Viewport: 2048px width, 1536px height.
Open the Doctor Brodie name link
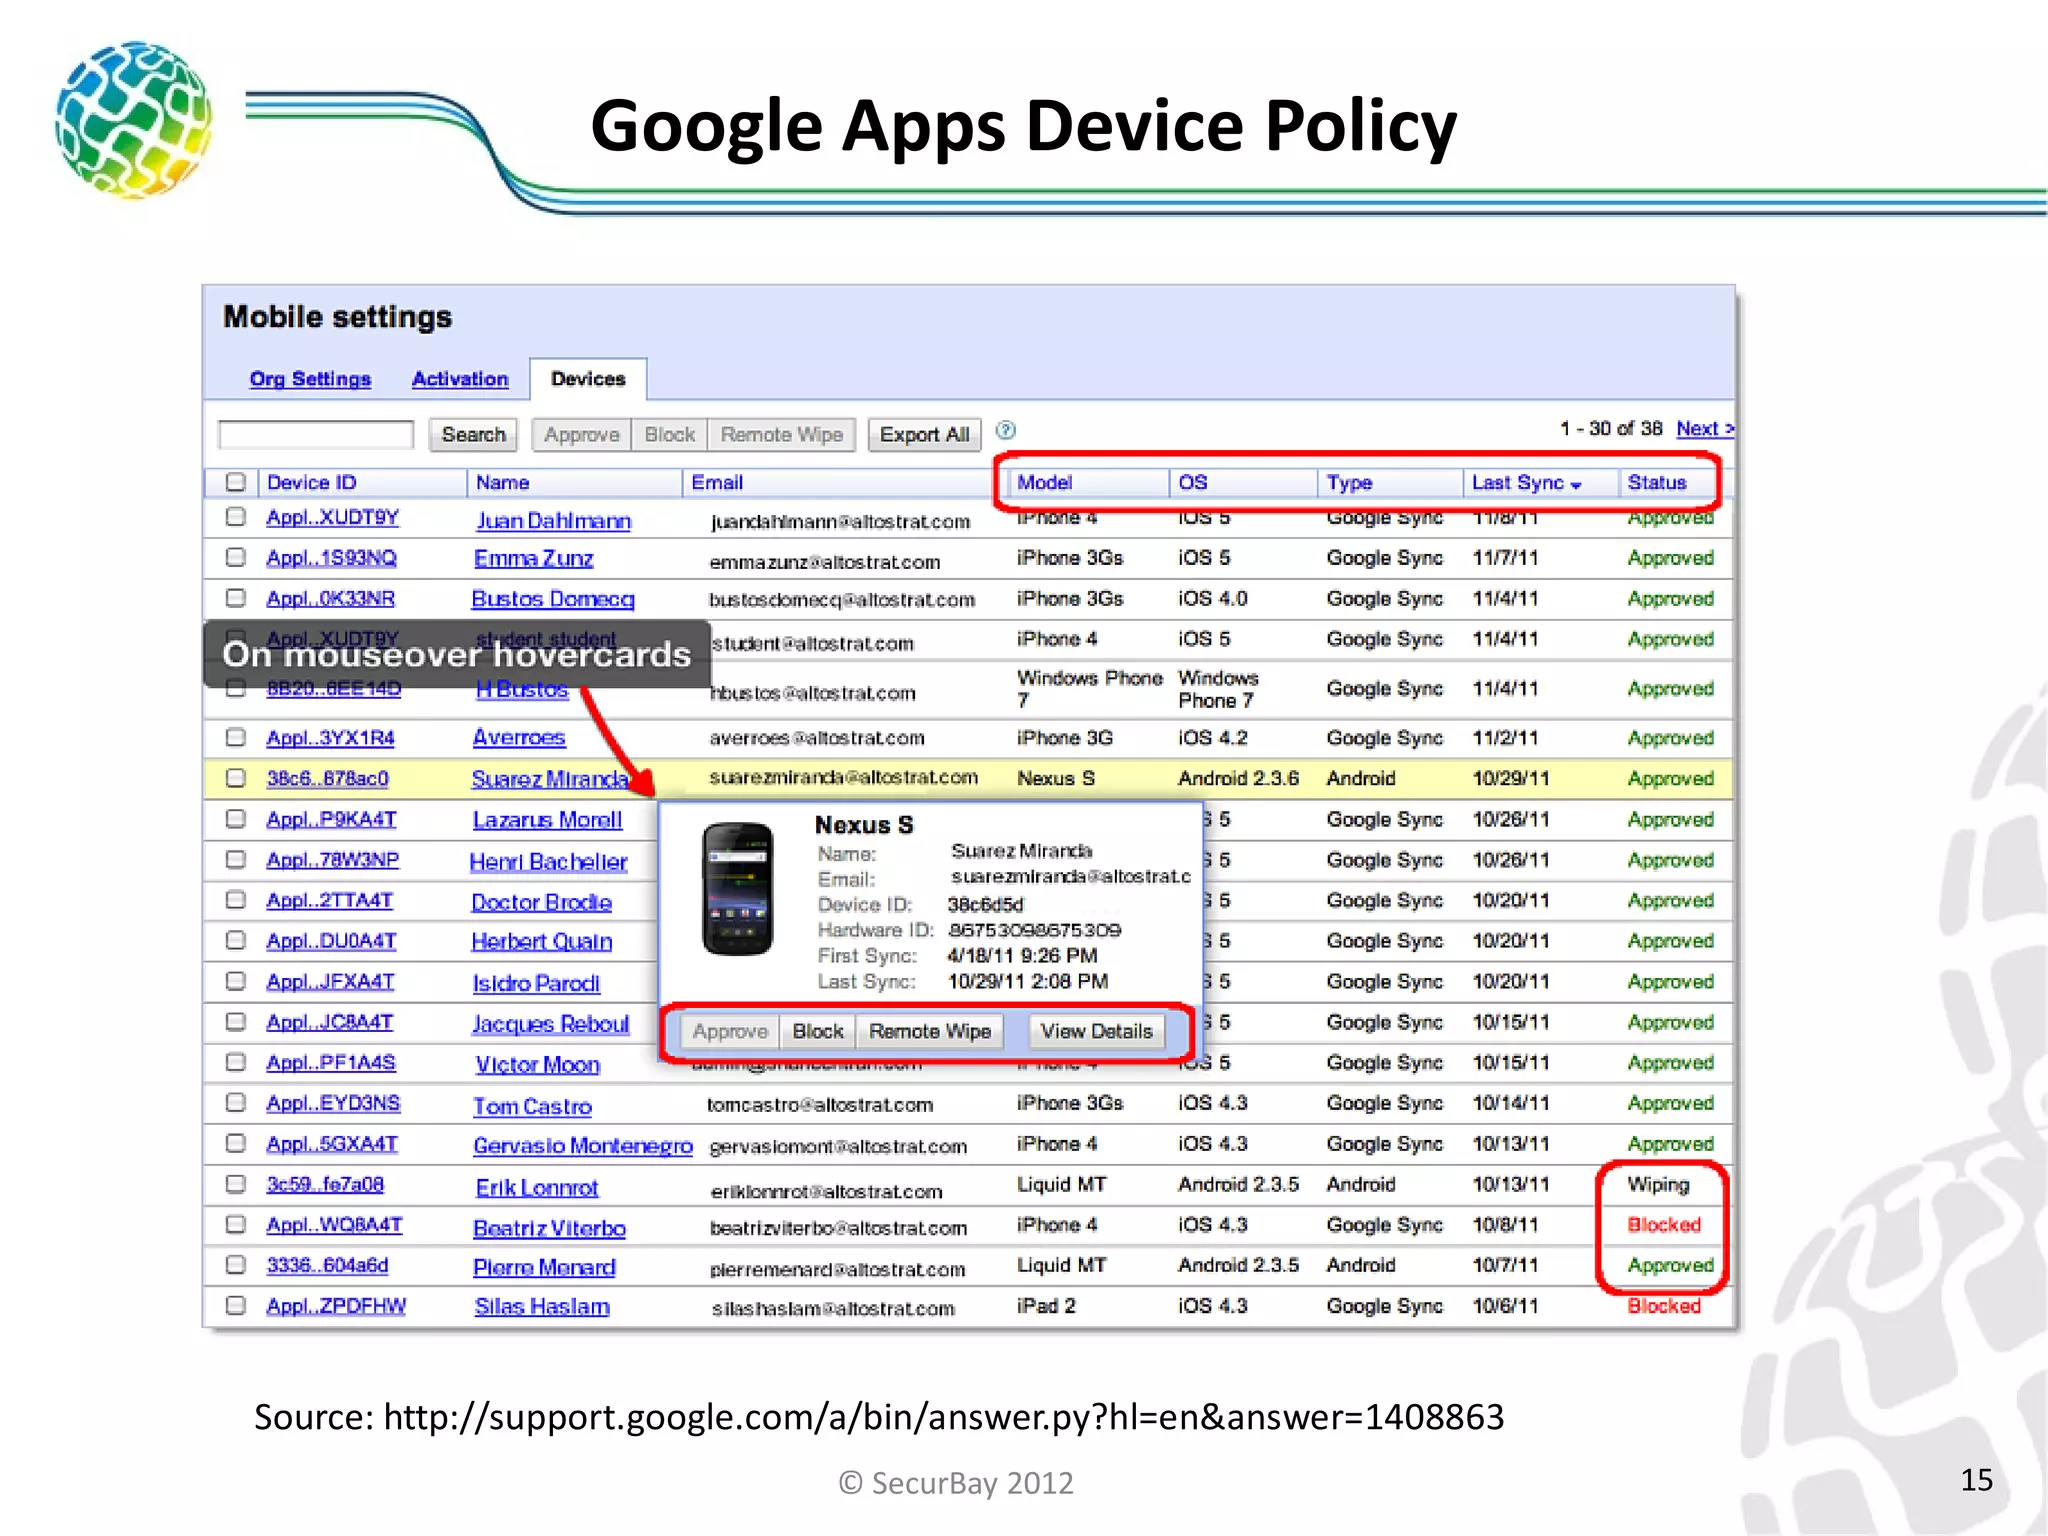pyautogui.click(x=541, y=903)
